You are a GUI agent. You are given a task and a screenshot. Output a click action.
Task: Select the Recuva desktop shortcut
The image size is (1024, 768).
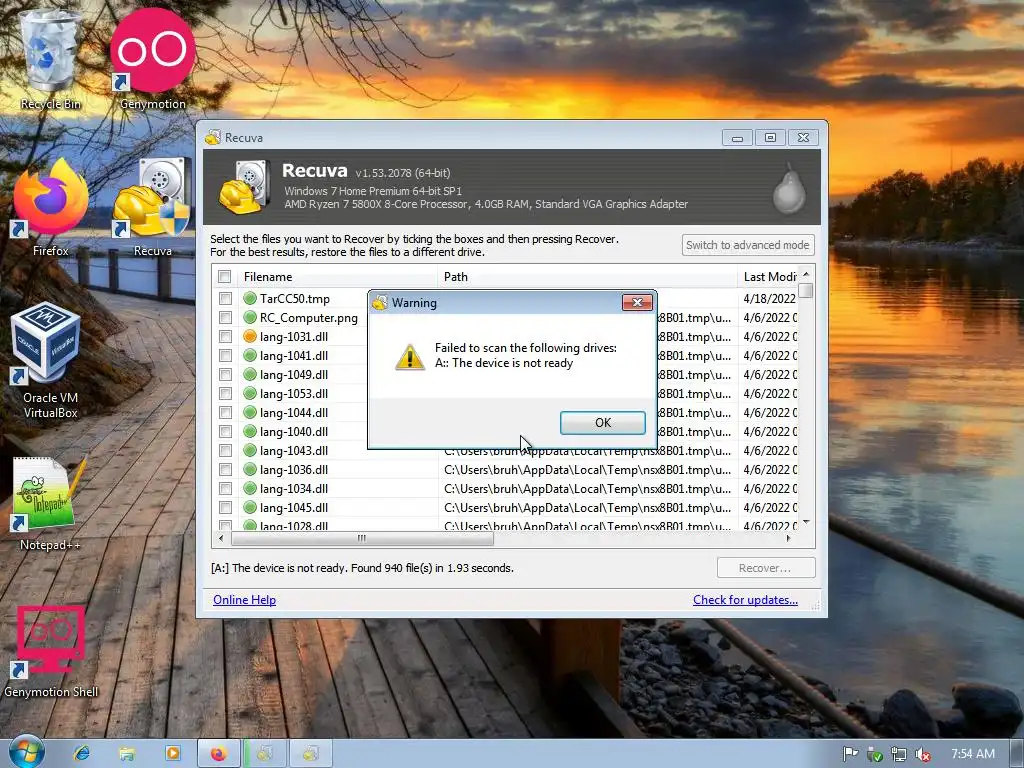[x=152, y=206]
